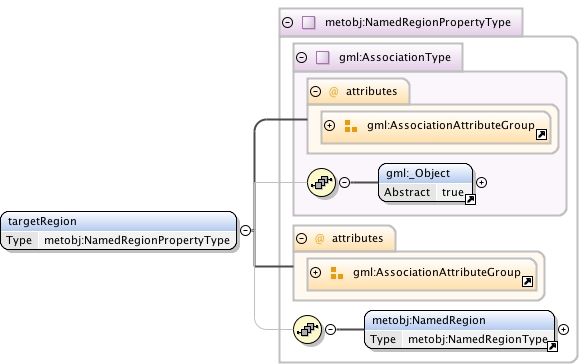Collapse the second attributes group
The height and width of the screenshot is (364, 579).
[301, 238]
